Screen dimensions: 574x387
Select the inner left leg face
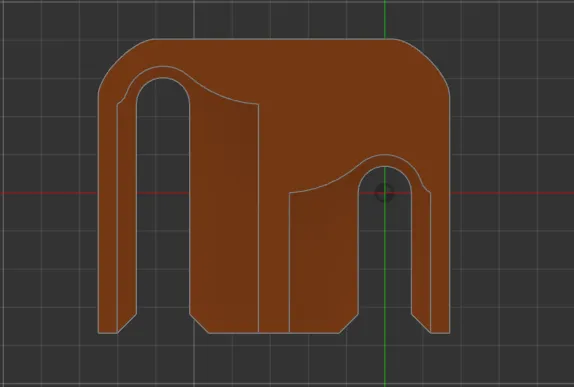pos(127,212)
